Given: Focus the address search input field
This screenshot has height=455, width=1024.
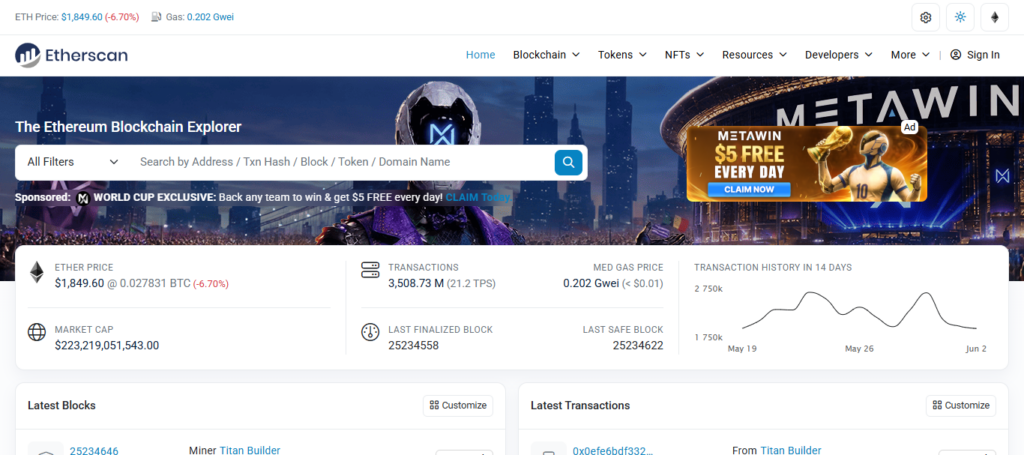Looking at the screenshot, I should [343, 162].
